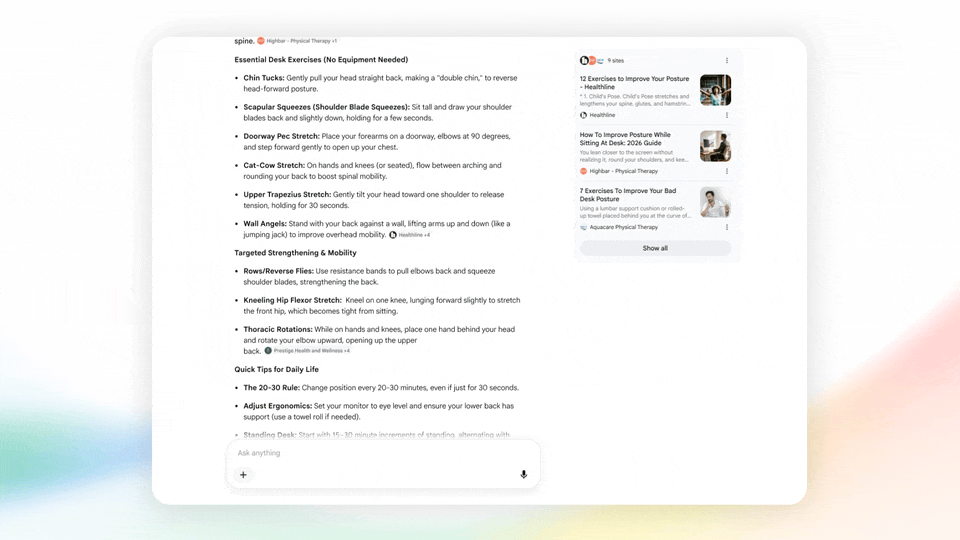960x540 pixels.
Task: Click the Aquacare article thumbnail image
Action: 716,202
